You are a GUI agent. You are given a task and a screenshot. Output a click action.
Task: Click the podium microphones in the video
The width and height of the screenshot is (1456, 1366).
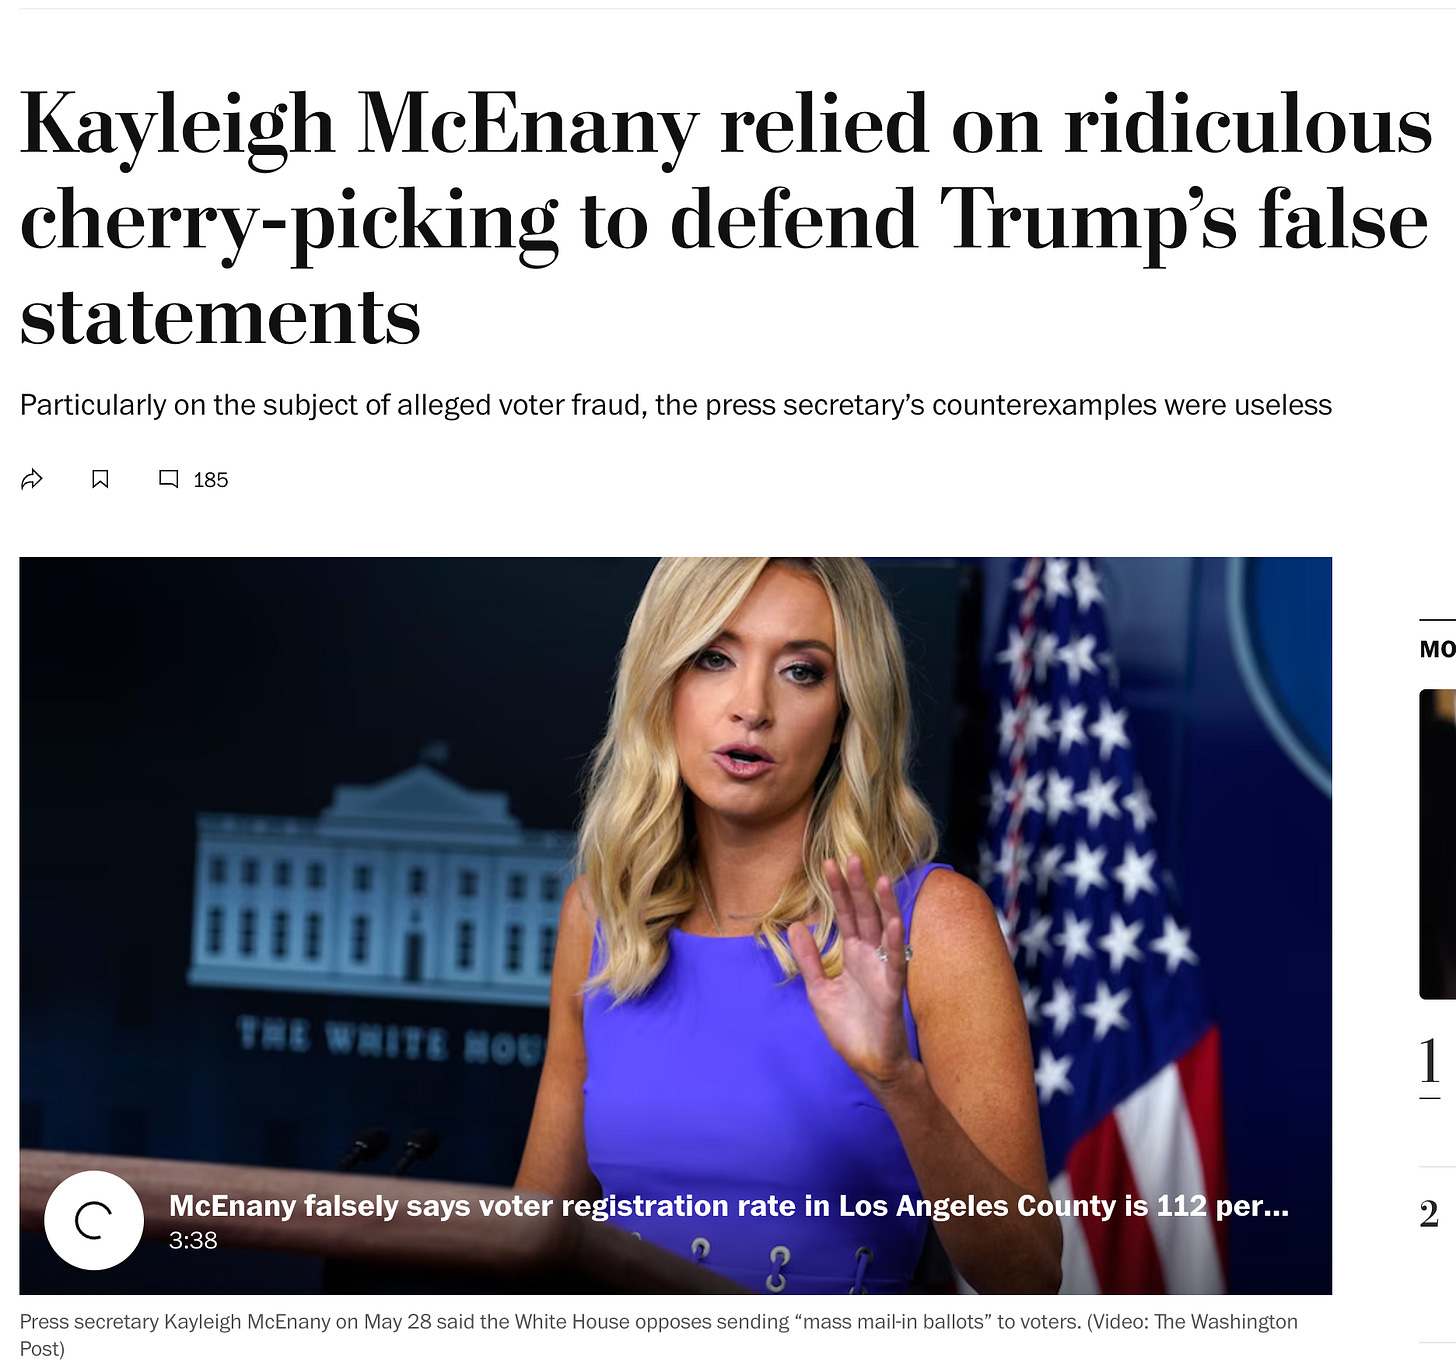point(390,1150)
